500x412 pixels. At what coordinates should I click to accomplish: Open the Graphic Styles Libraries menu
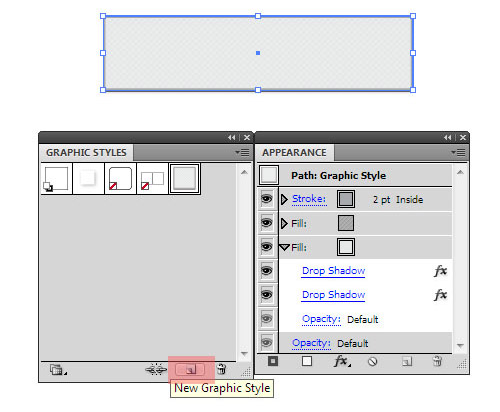pyautogui.click(x=58, y=370)
